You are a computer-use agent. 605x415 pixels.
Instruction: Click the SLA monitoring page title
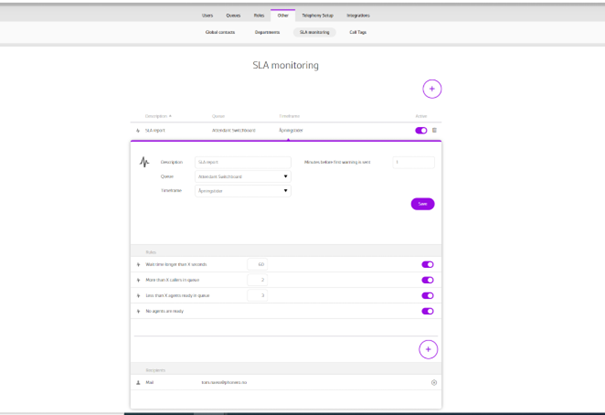click(x=286, y=66)
